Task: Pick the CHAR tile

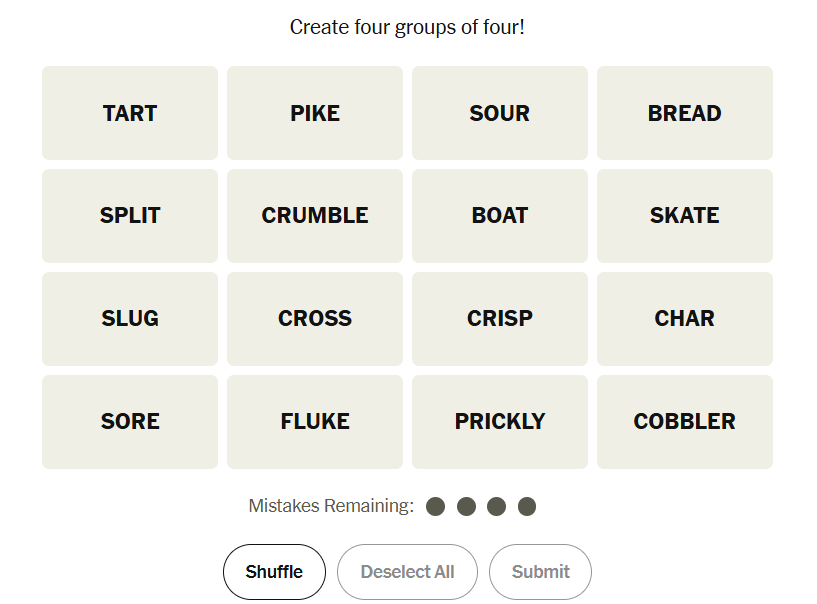Action: (x=685, y=319)
